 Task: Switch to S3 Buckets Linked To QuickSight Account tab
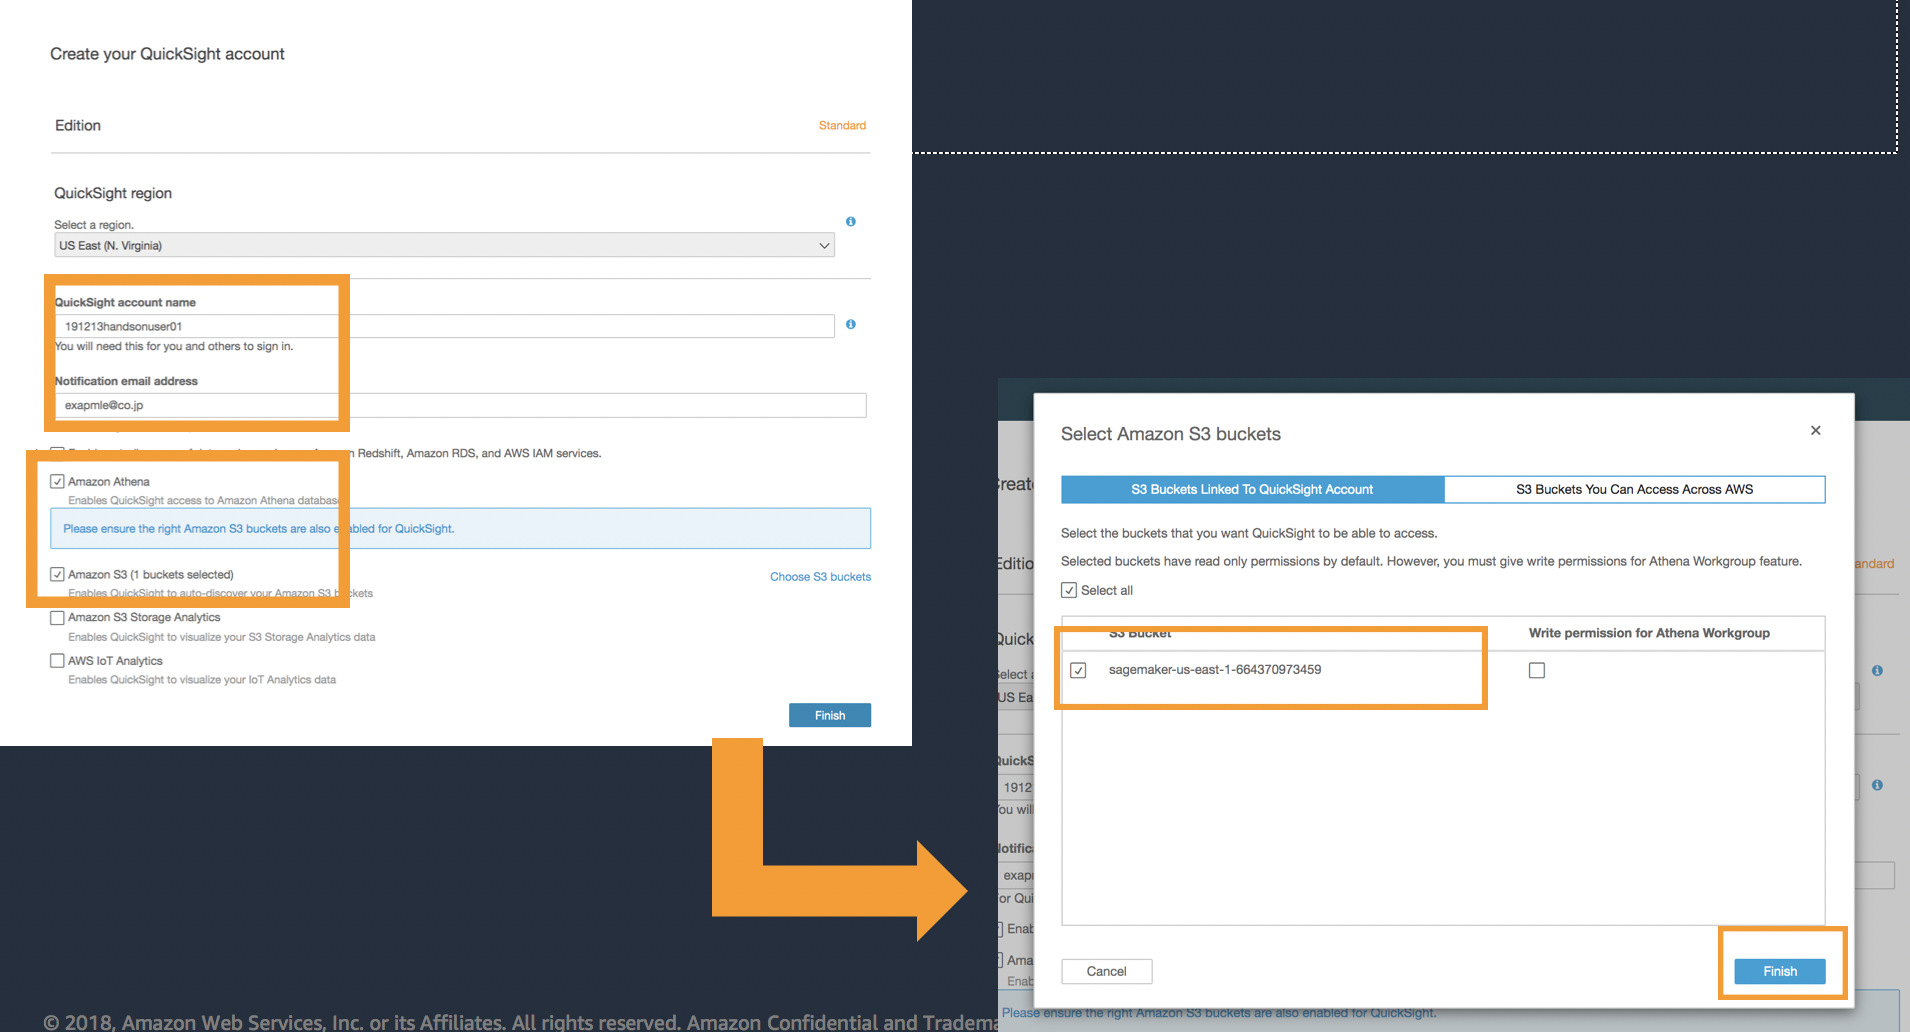[1252, 489]
